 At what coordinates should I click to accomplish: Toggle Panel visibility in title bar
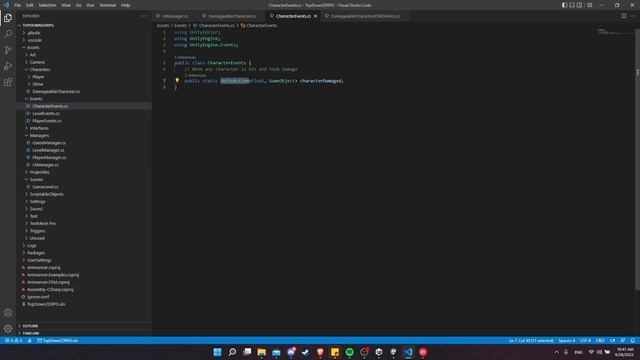[572, 5]
